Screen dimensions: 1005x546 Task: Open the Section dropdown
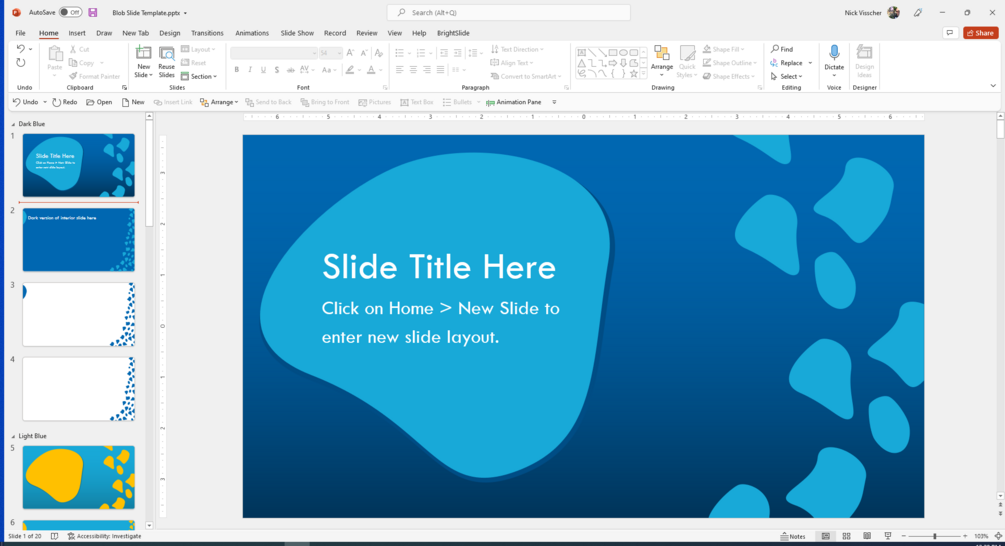coord(199,76)
